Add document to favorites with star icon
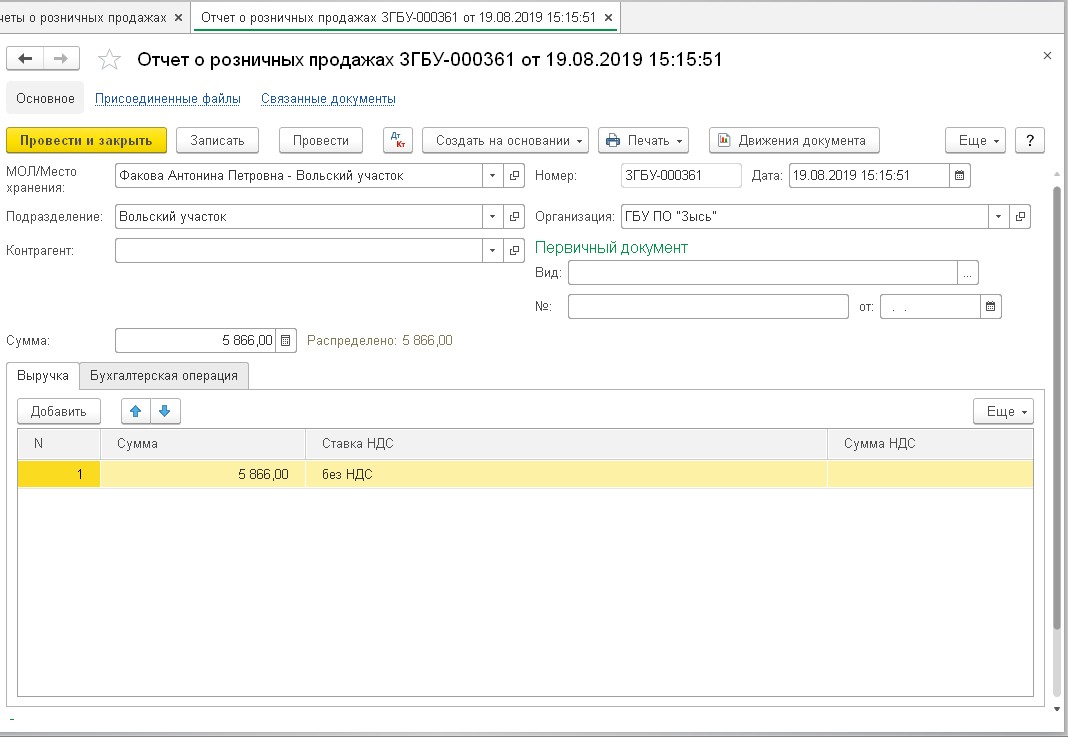The width and height of the screenshot is (1068, 737). click(109, 60)
